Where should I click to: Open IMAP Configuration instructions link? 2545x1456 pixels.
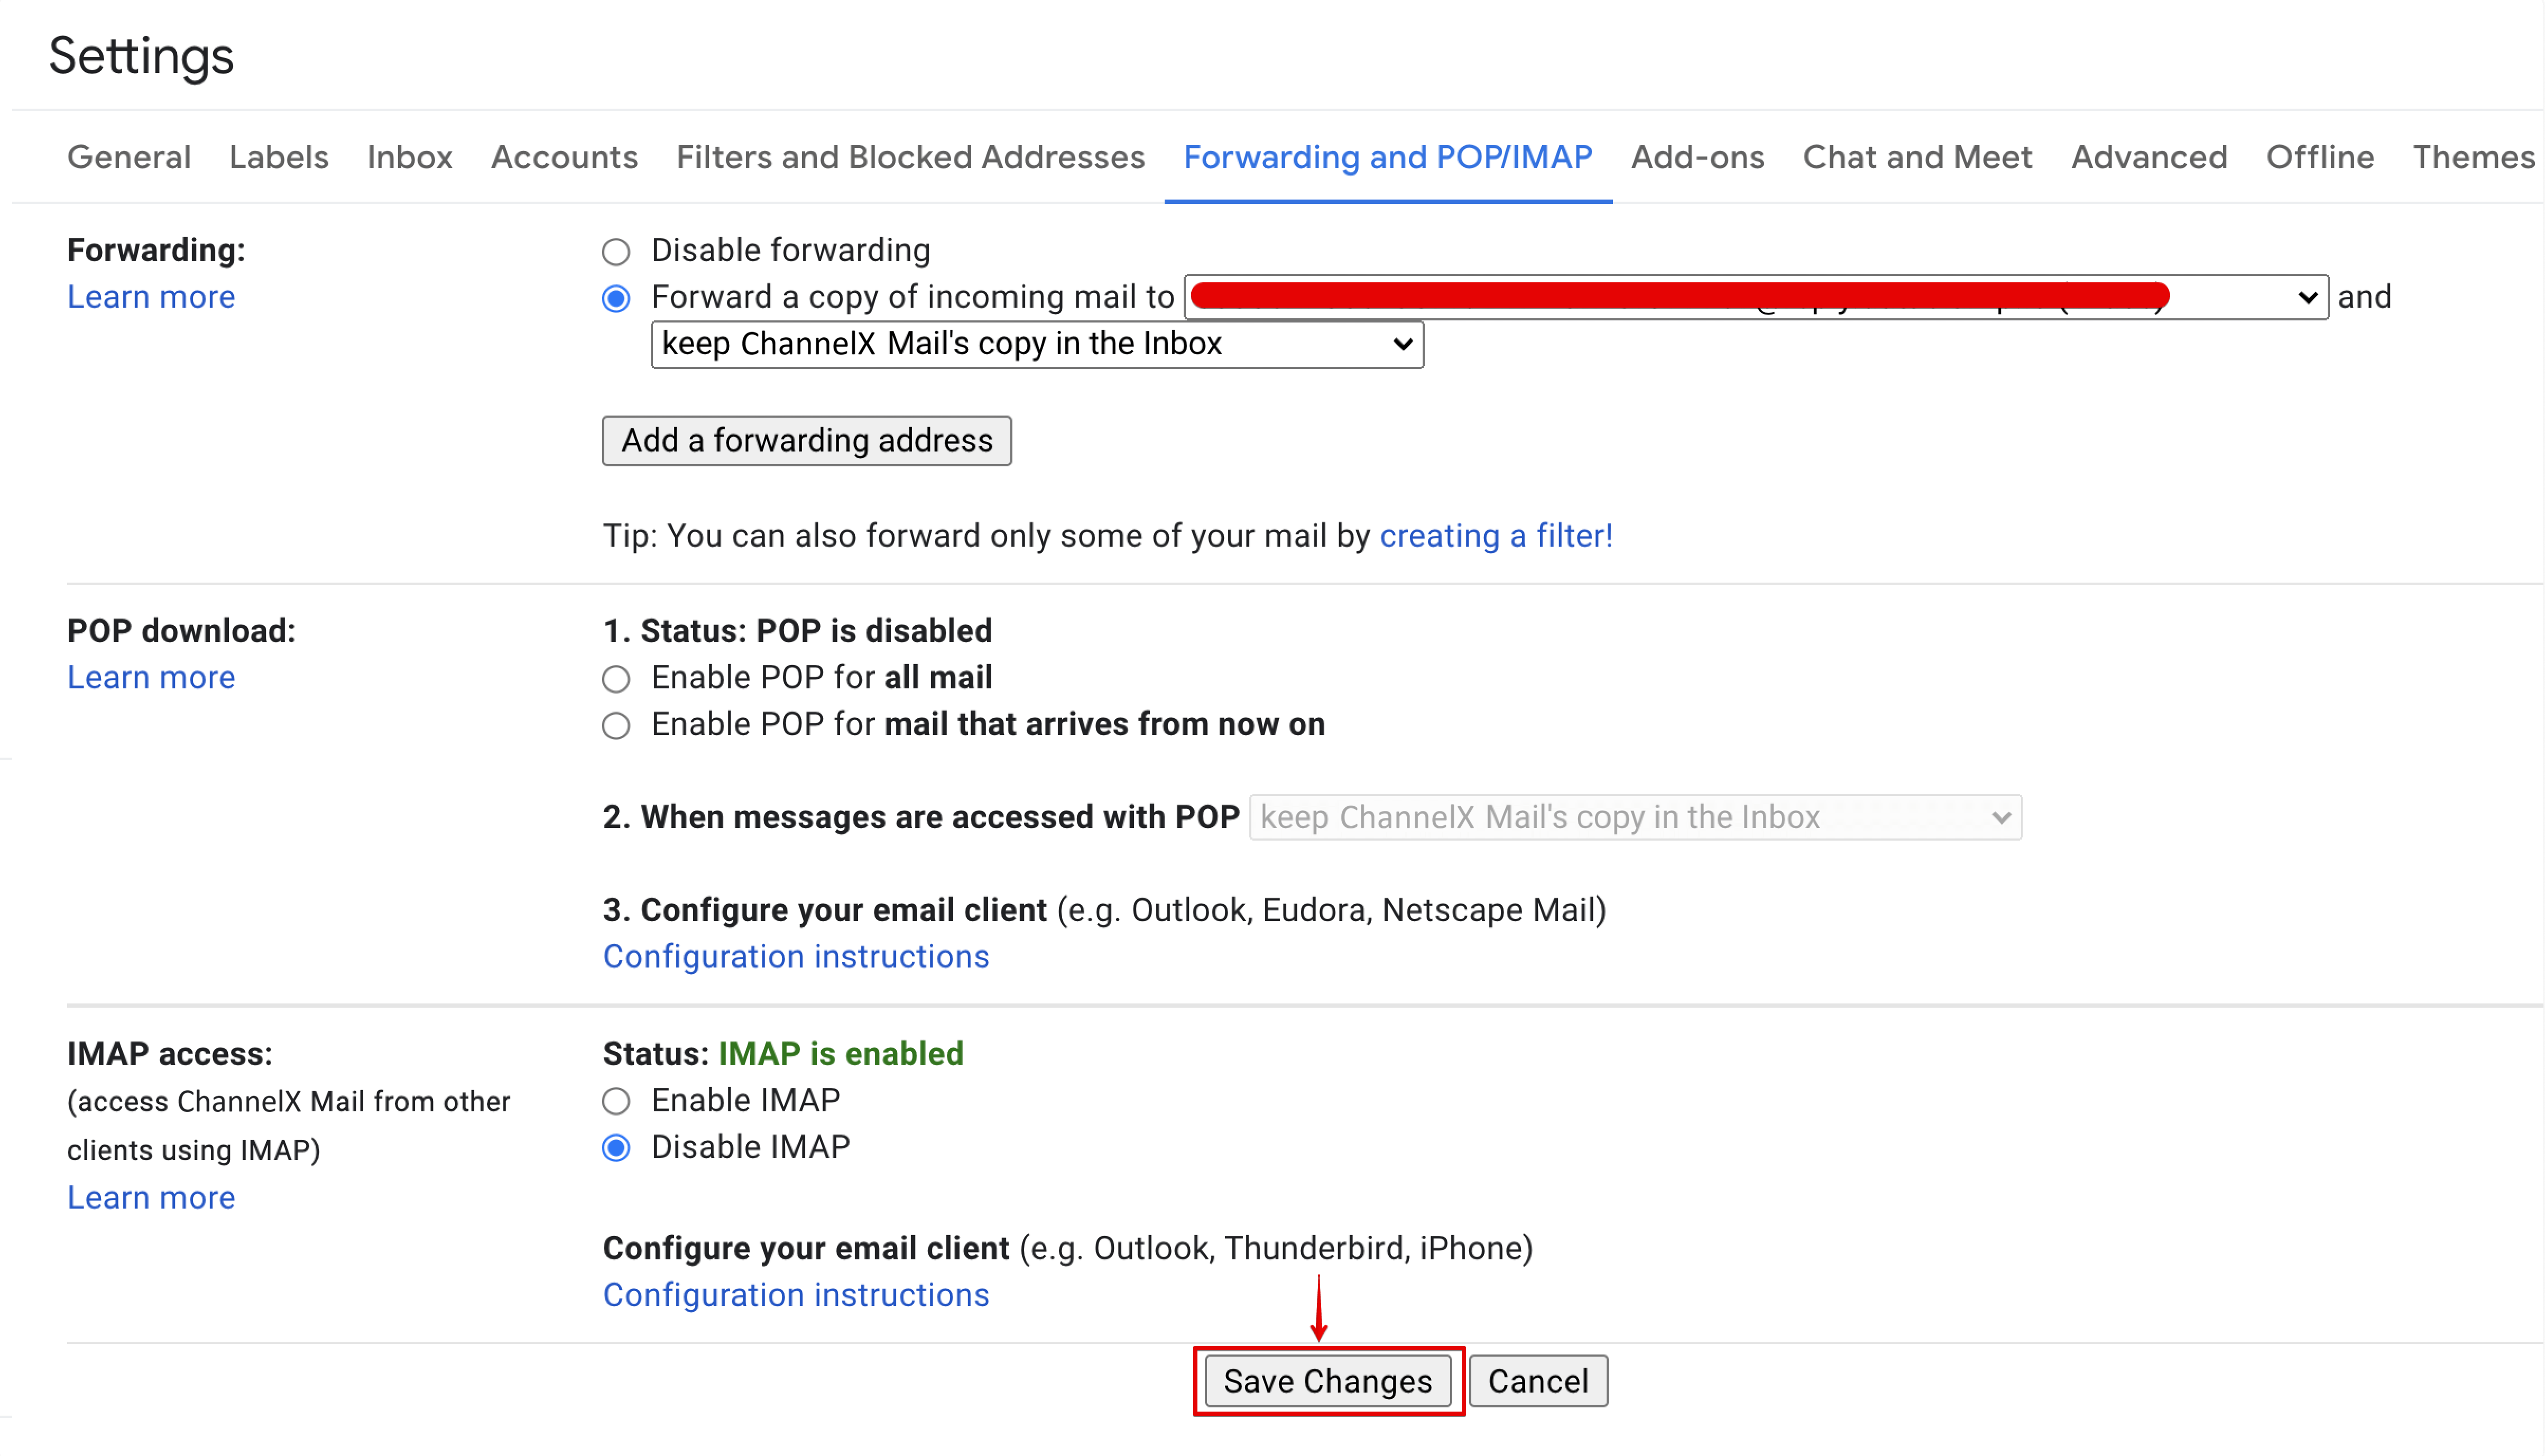tap(796, 1295)
